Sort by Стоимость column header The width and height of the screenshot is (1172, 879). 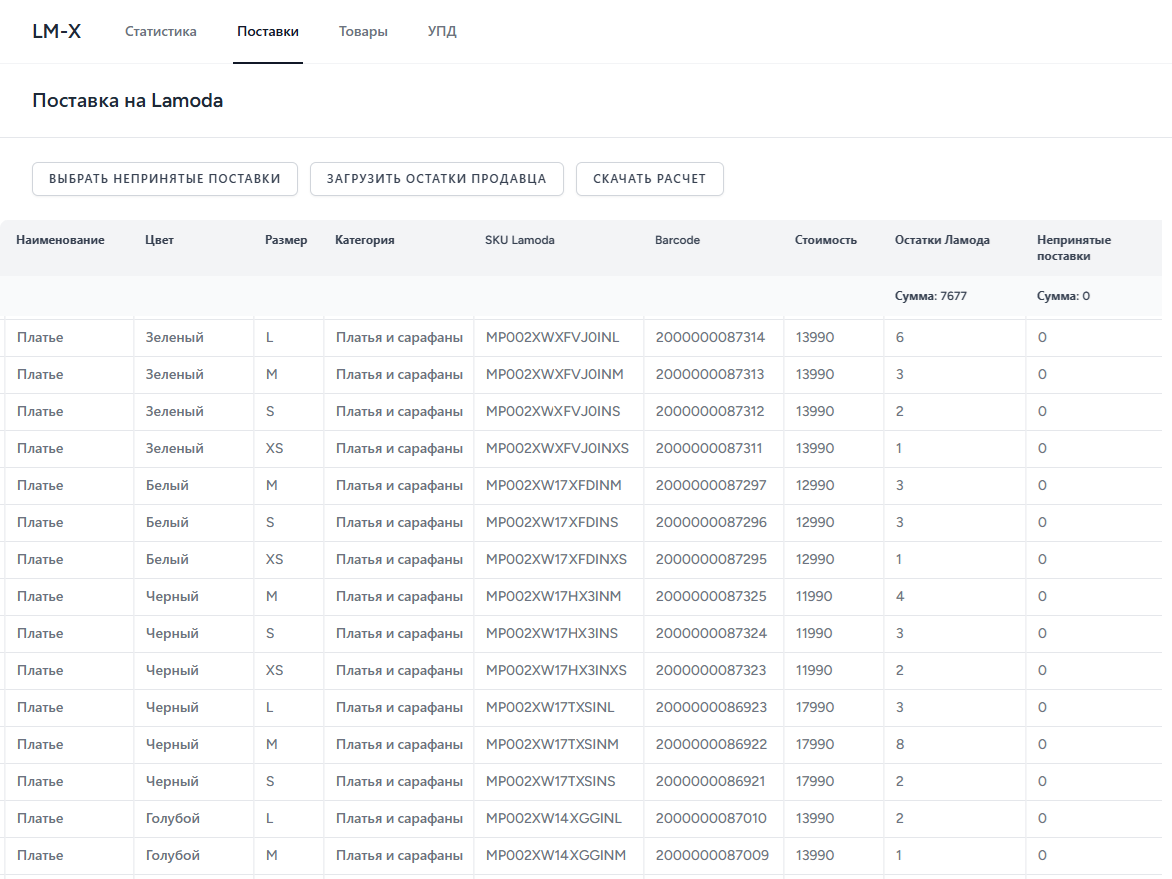[x=826, y=240]
